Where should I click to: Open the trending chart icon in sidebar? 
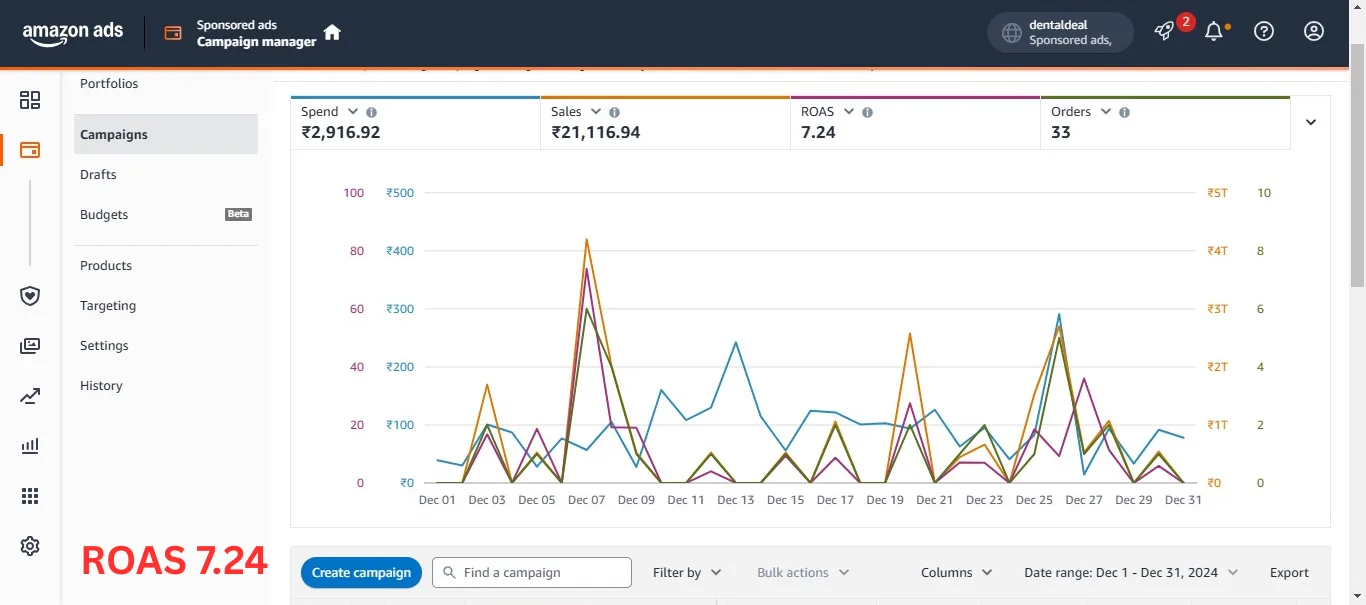[30, 397]
